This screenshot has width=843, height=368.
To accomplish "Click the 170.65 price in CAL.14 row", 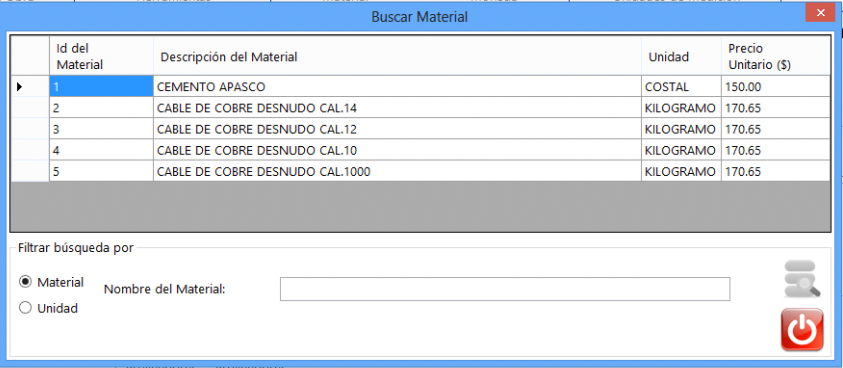I will (776, 108).
